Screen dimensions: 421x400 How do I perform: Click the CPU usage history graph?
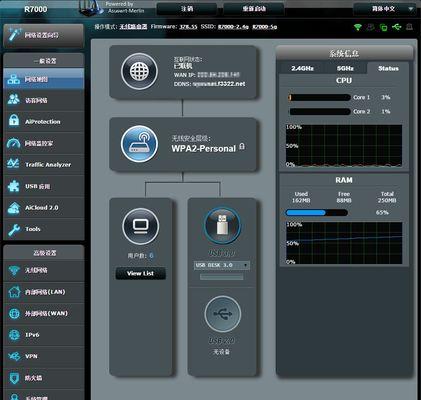tap(344, 146)
